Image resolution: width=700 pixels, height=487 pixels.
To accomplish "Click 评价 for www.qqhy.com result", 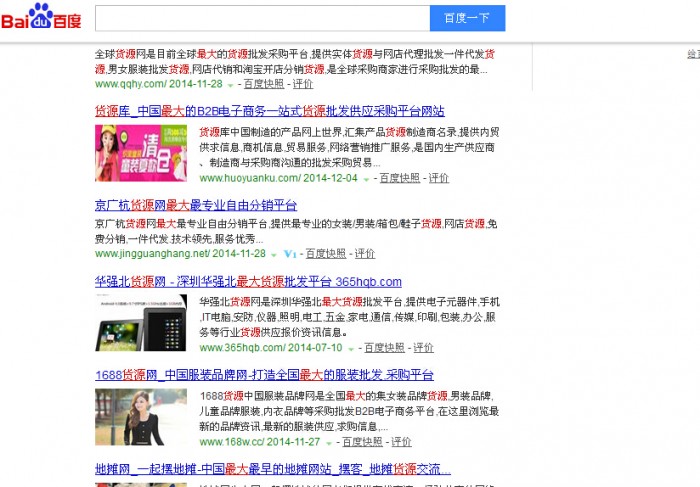I will (x=303, y=84).
